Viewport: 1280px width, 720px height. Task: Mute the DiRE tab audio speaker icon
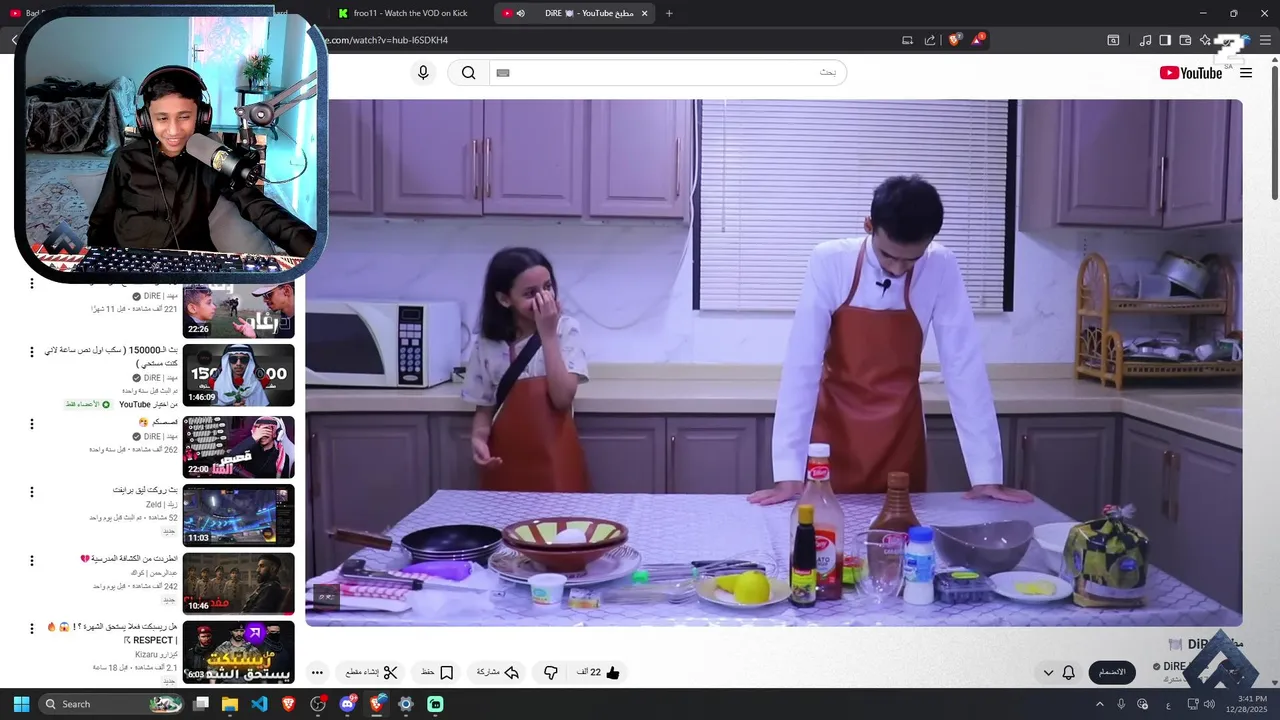[x=521, y=13]
